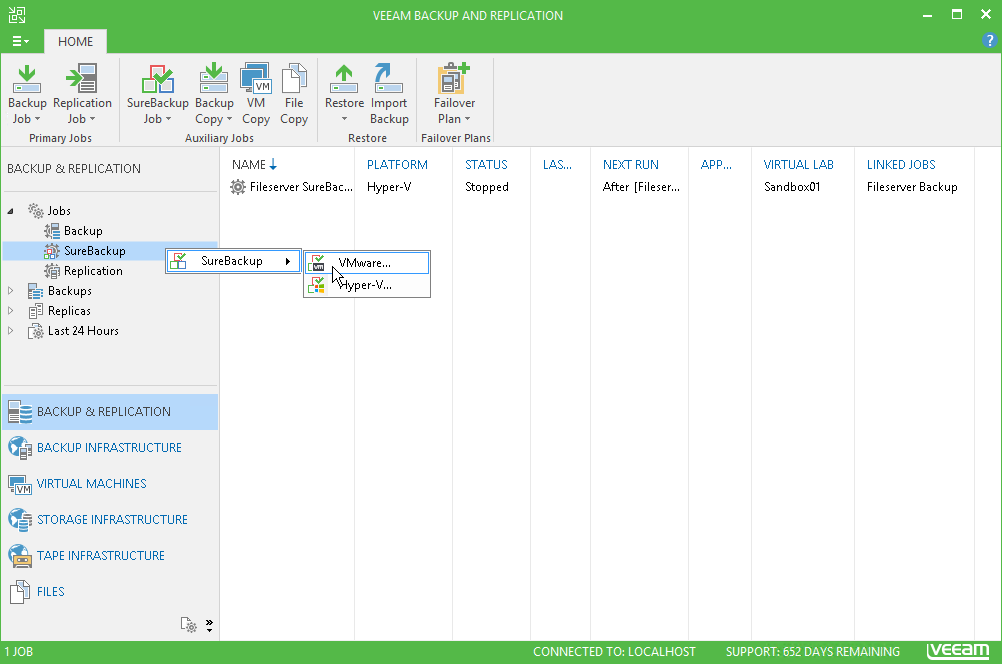Click the After [Fileser... next run cell

coord(641,187)
